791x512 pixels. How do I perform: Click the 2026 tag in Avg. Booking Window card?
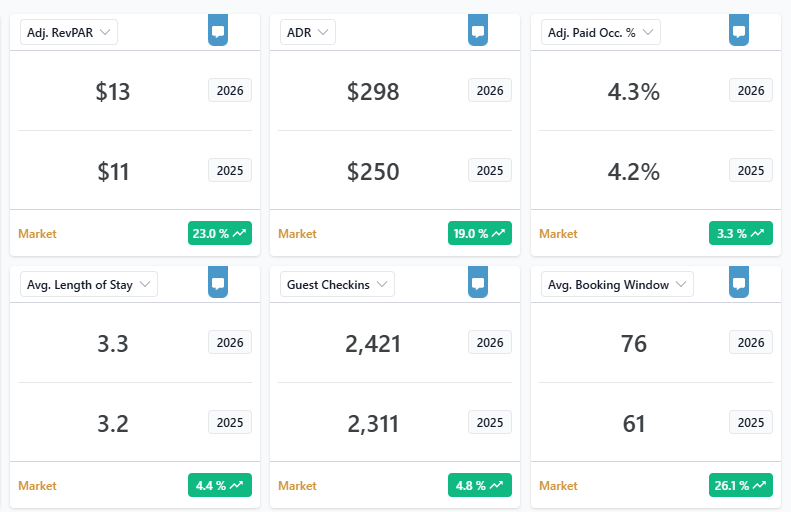click(751, 343)
